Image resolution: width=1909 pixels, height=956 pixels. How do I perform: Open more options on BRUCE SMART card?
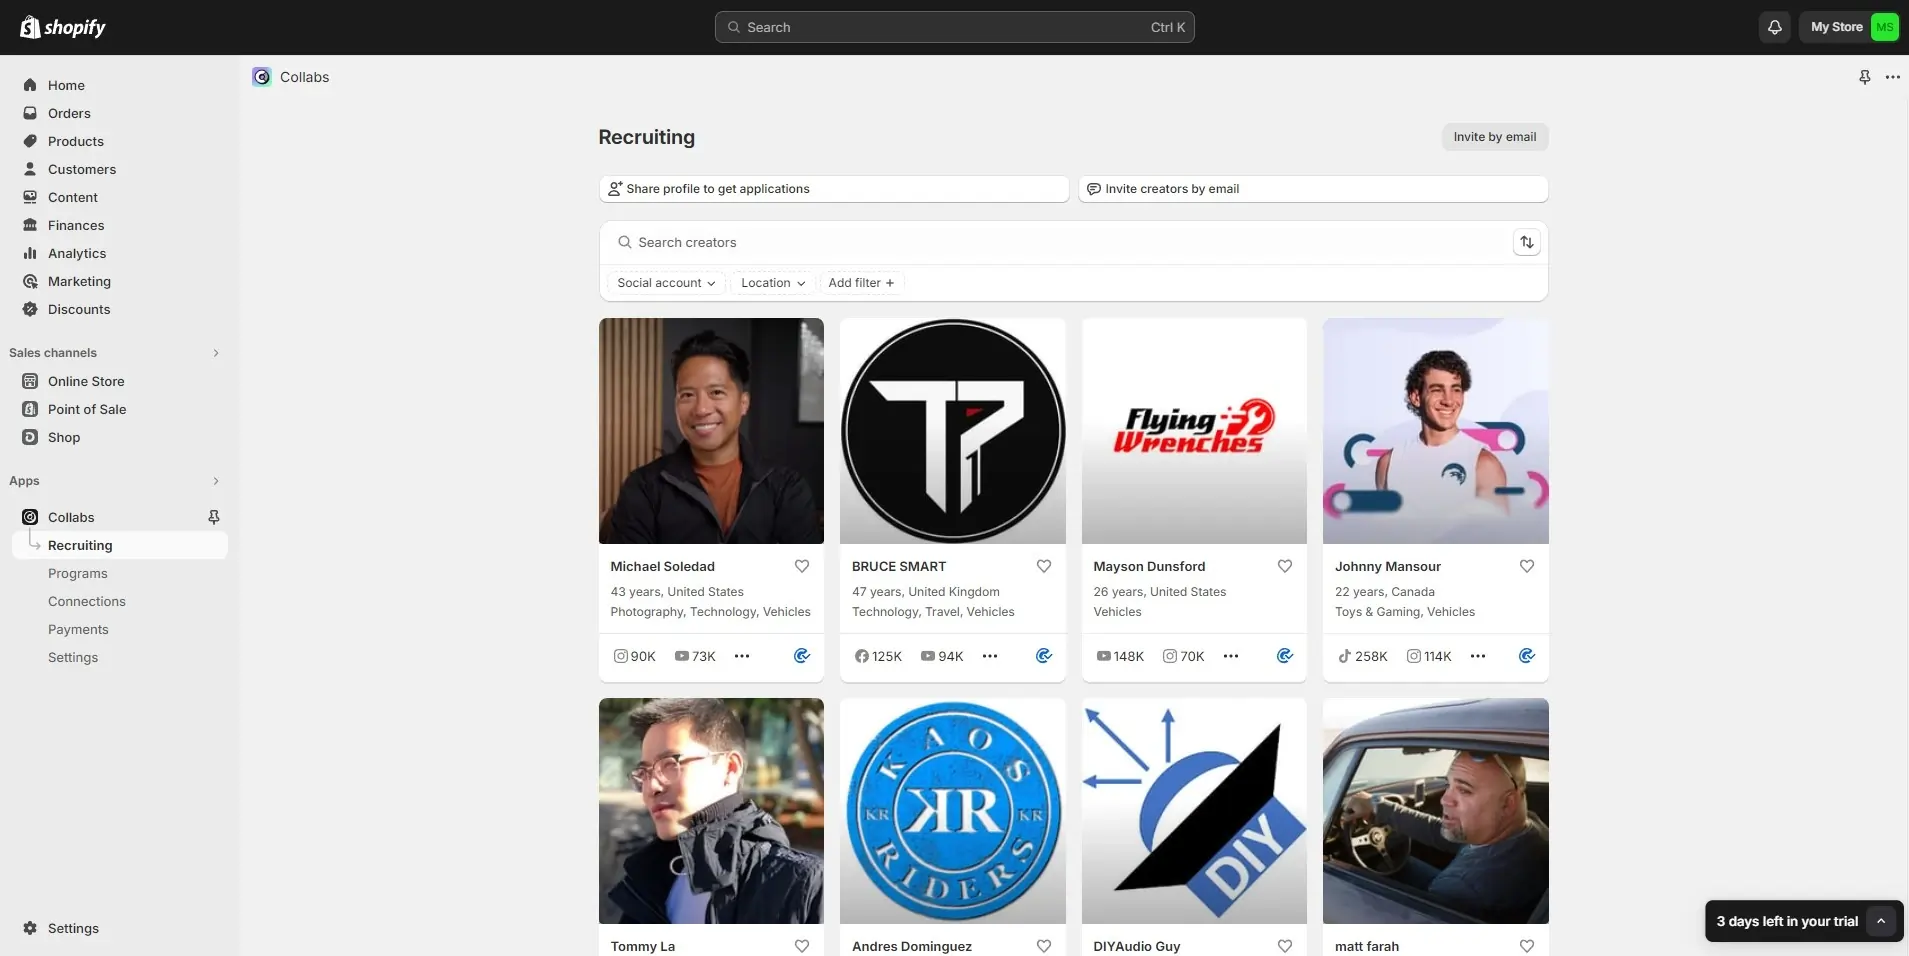[x=990, y=656]
